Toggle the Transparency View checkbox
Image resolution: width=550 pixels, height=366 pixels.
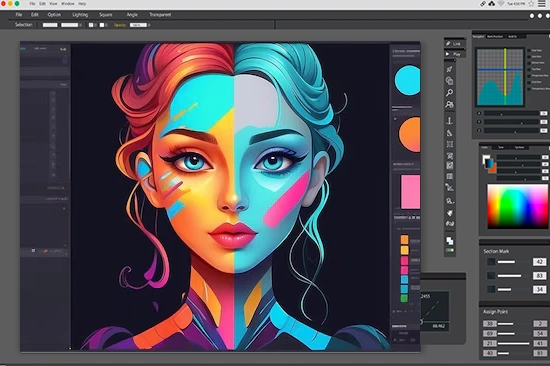point(529,89)
